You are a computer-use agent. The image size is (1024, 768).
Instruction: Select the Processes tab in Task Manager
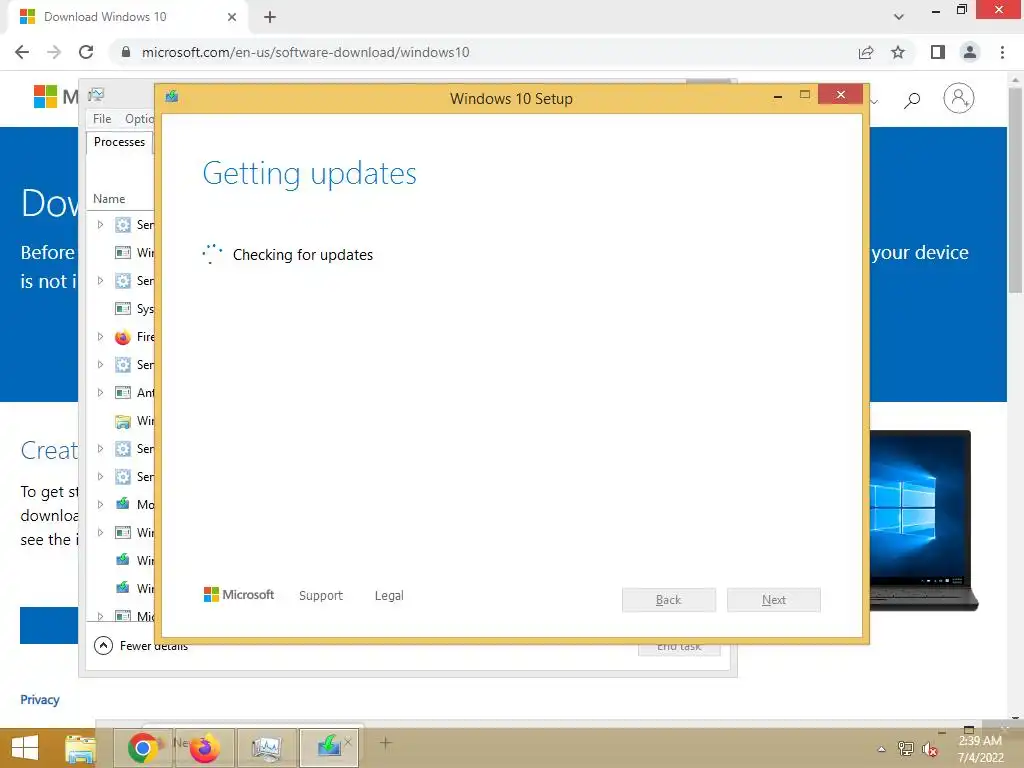[x=120, y=142]
